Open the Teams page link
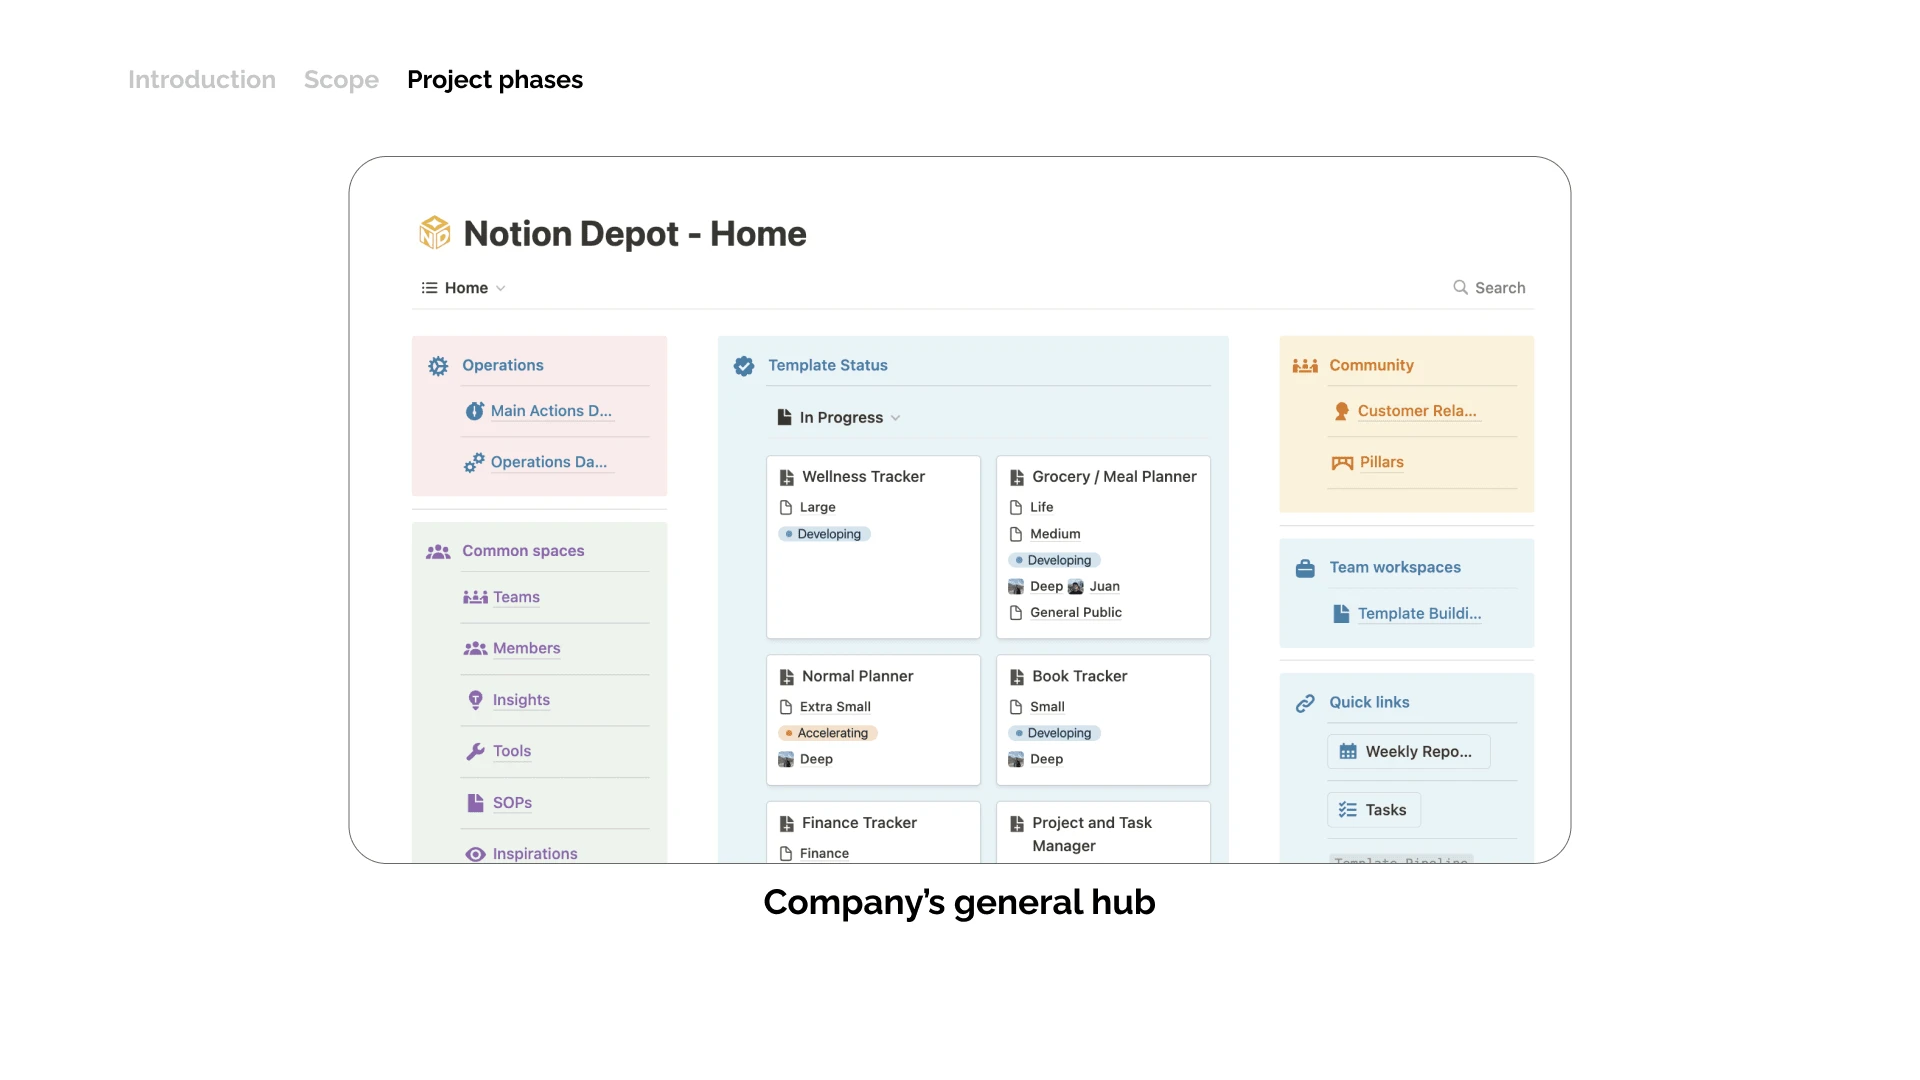Viewport: 1920px width, 1080px height. pos(516,597)
